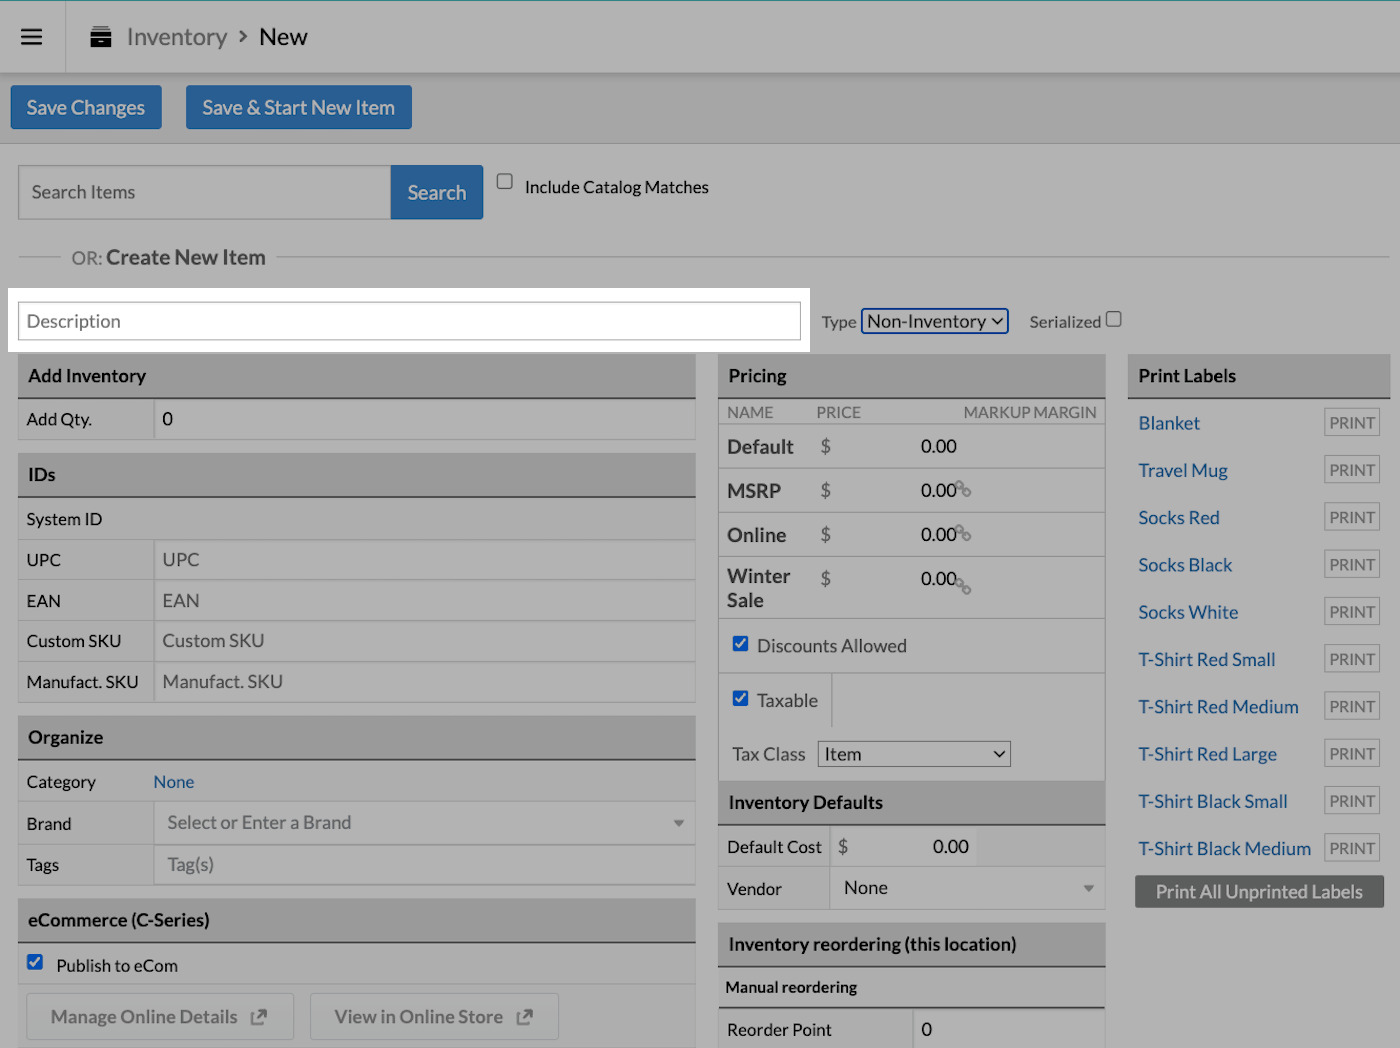Click the Reorder Point field

click(x=1009, y=1030)
